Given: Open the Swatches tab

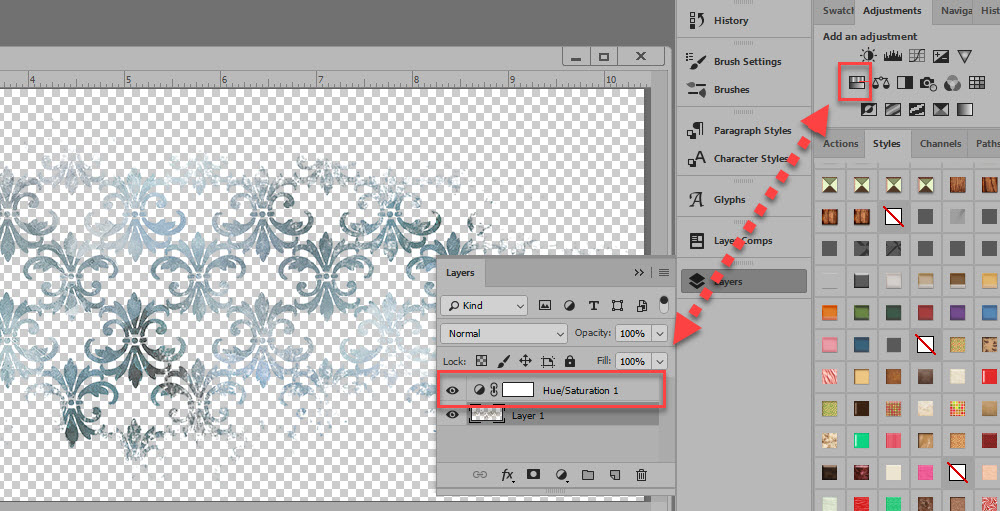Looking at the screenshot, I should click(x=836, y=11).
